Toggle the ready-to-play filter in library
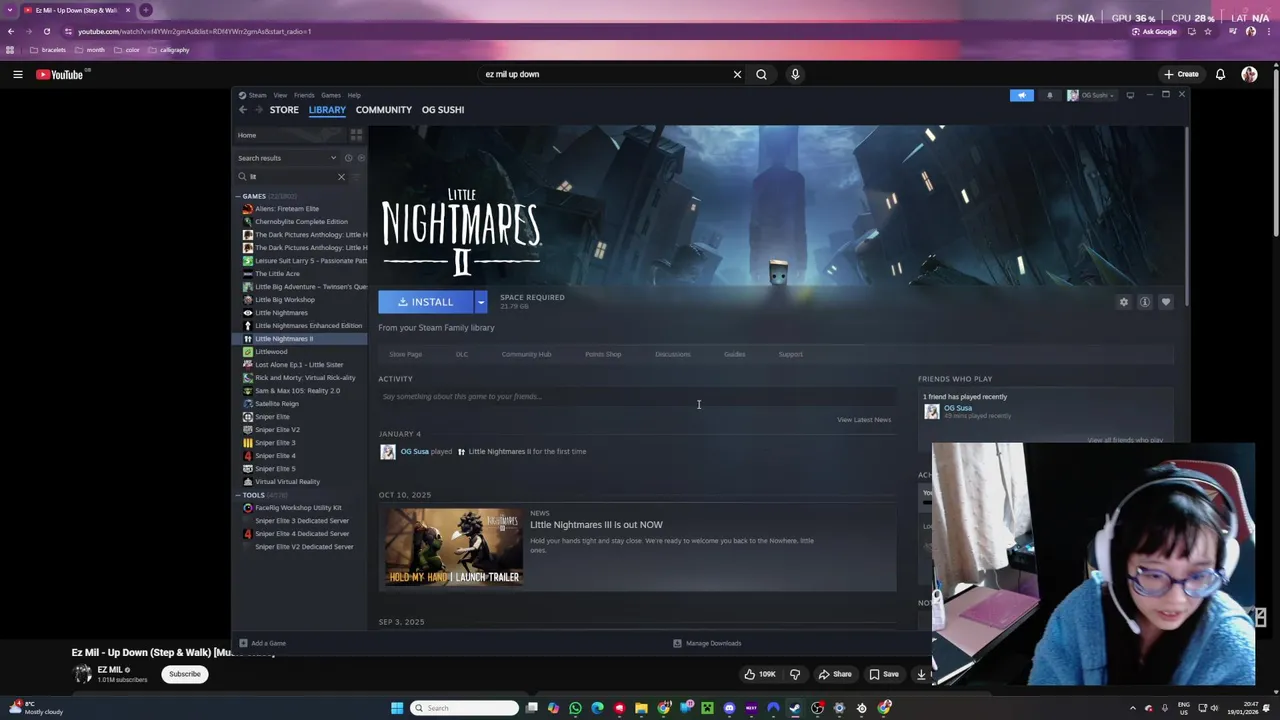This screenshot has width=1280, height=720. click(361, 158)
